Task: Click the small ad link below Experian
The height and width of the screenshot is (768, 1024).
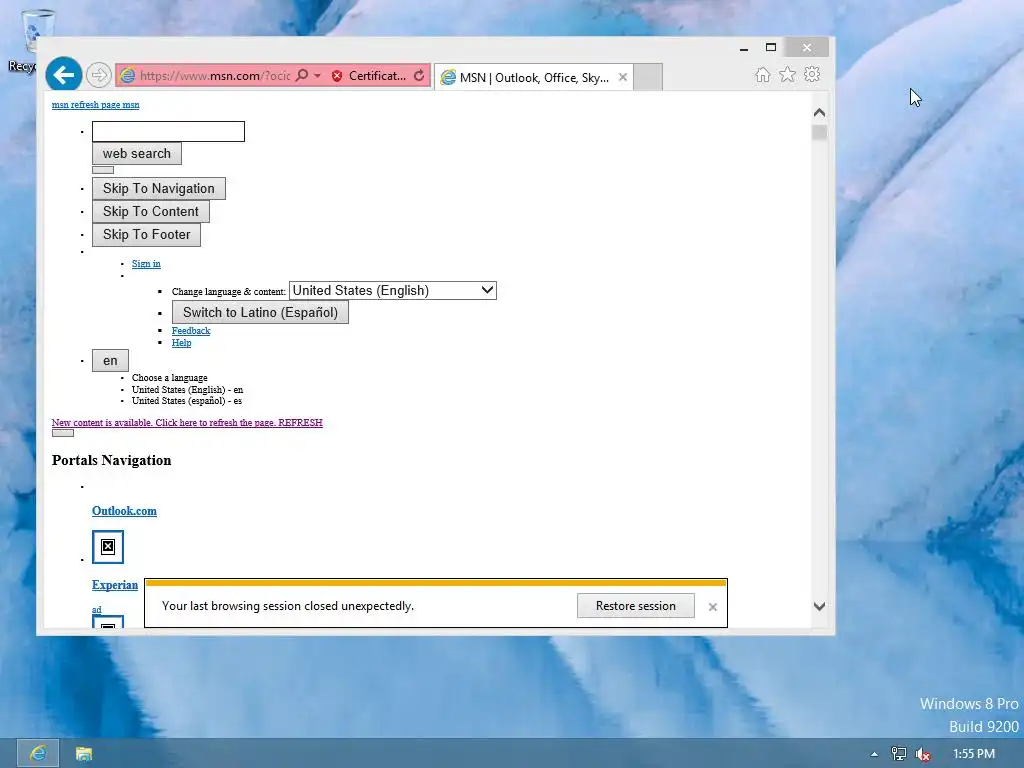Action: 97,610
